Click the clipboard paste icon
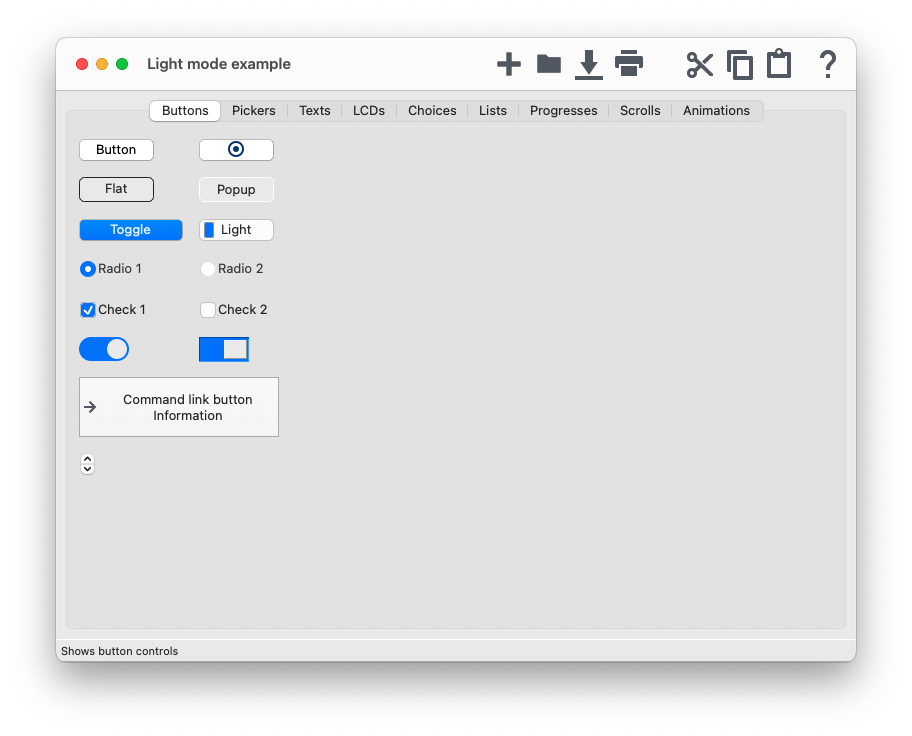 point(779,64)
